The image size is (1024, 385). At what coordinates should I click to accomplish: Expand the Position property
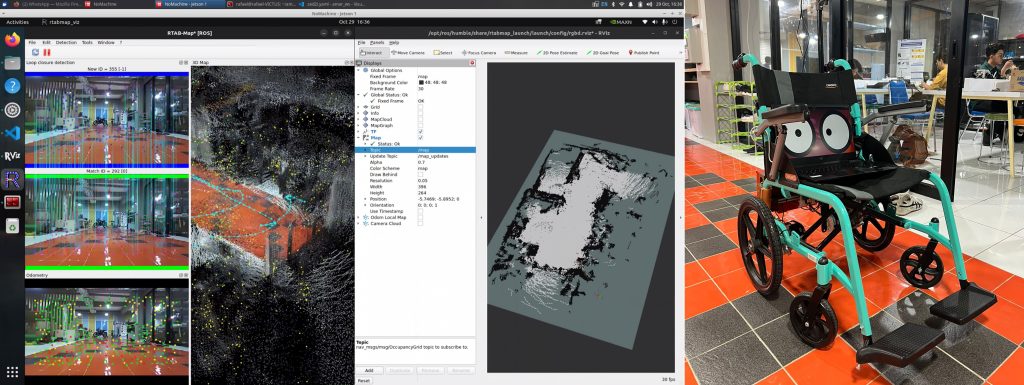click(365, 199)
